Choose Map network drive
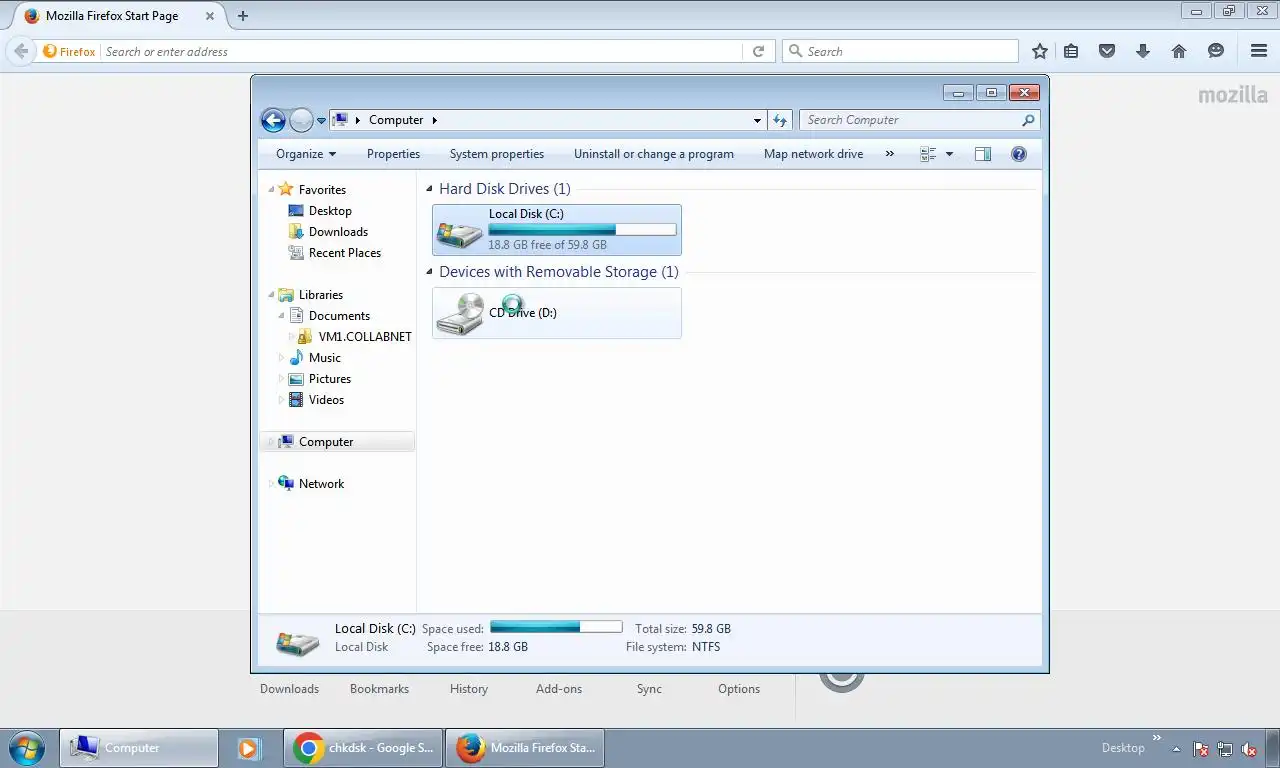The height and width of the screenshot is (768, 1280). click(813, 154)
